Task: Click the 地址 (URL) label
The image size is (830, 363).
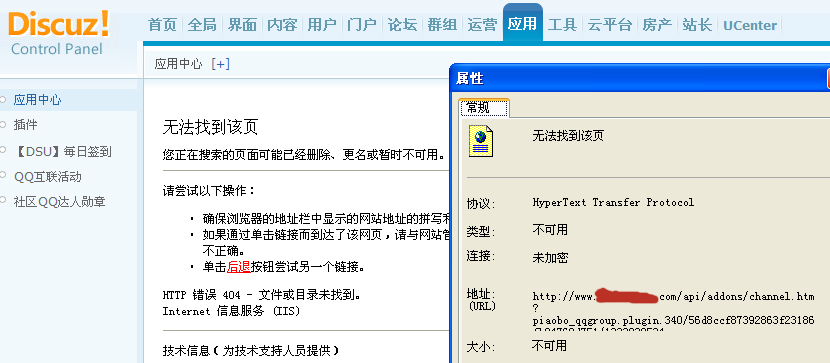Action: tap(481, 300)
